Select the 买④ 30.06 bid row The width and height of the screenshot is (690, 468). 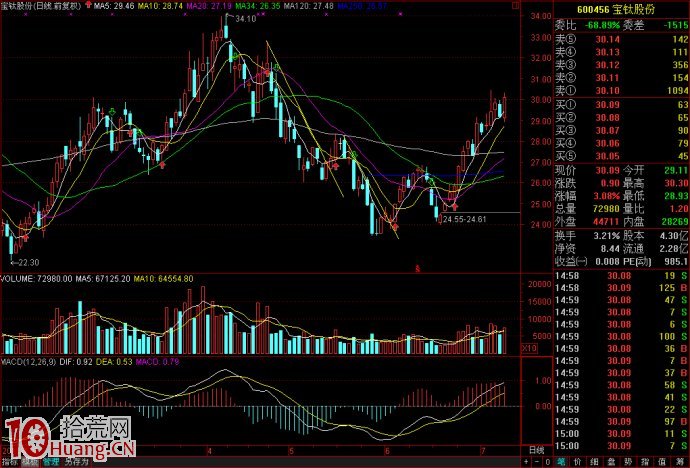621,143
